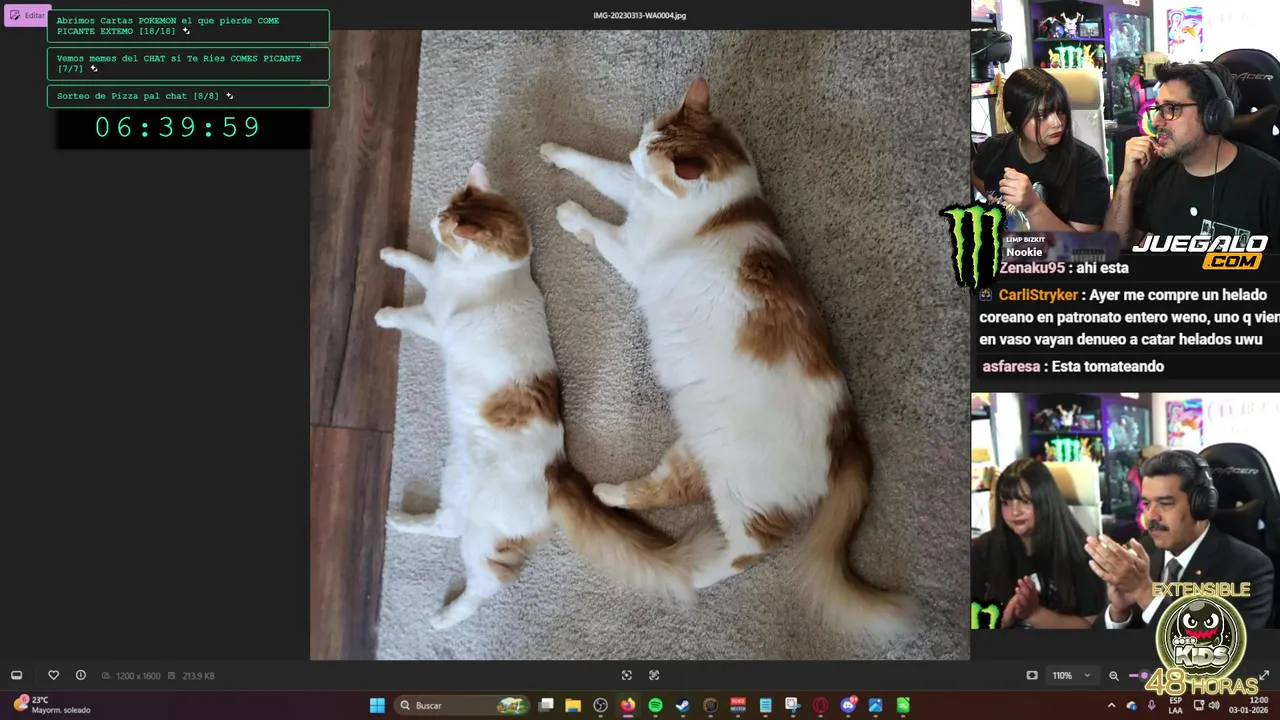This screenshot has height=720, width=1280.
Task: Click the Sorteo de Pizza pal chat text
Action: [x=137, y=96]
